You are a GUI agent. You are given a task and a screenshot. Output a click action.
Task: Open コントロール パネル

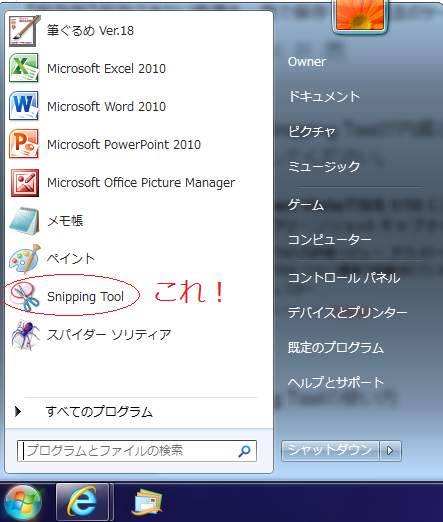click(x=344, y=278)
